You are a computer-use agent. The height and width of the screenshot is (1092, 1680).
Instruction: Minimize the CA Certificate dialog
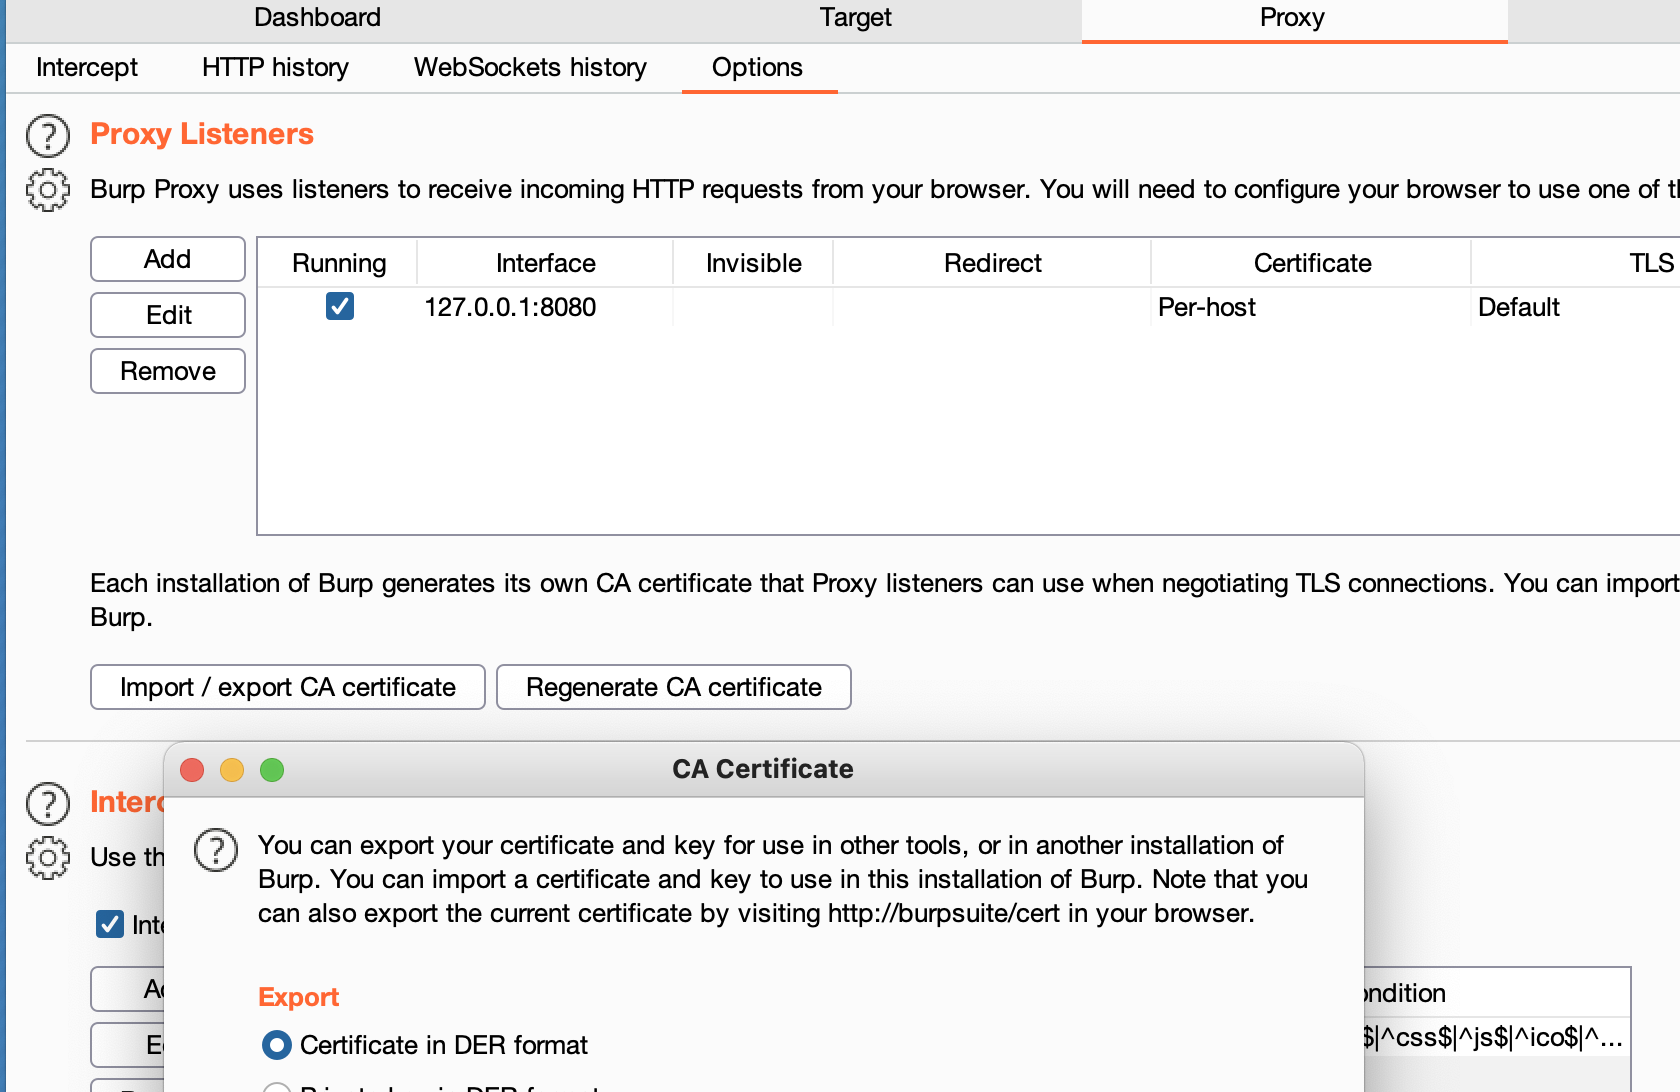pos(232,769)
